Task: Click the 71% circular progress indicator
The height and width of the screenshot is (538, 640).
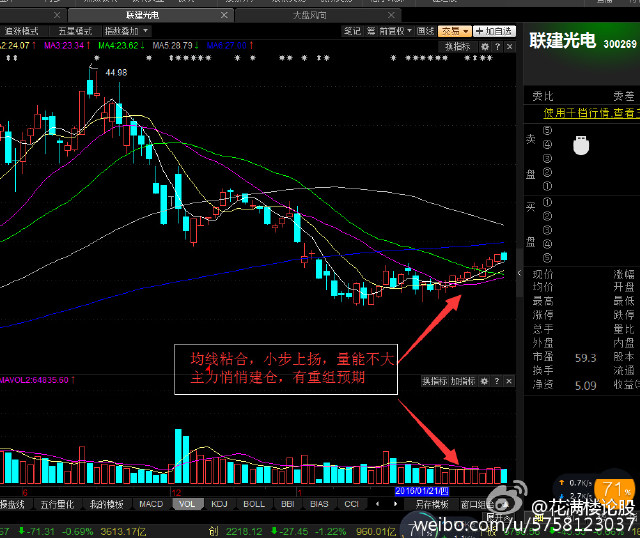Action: tap(617, 491)
